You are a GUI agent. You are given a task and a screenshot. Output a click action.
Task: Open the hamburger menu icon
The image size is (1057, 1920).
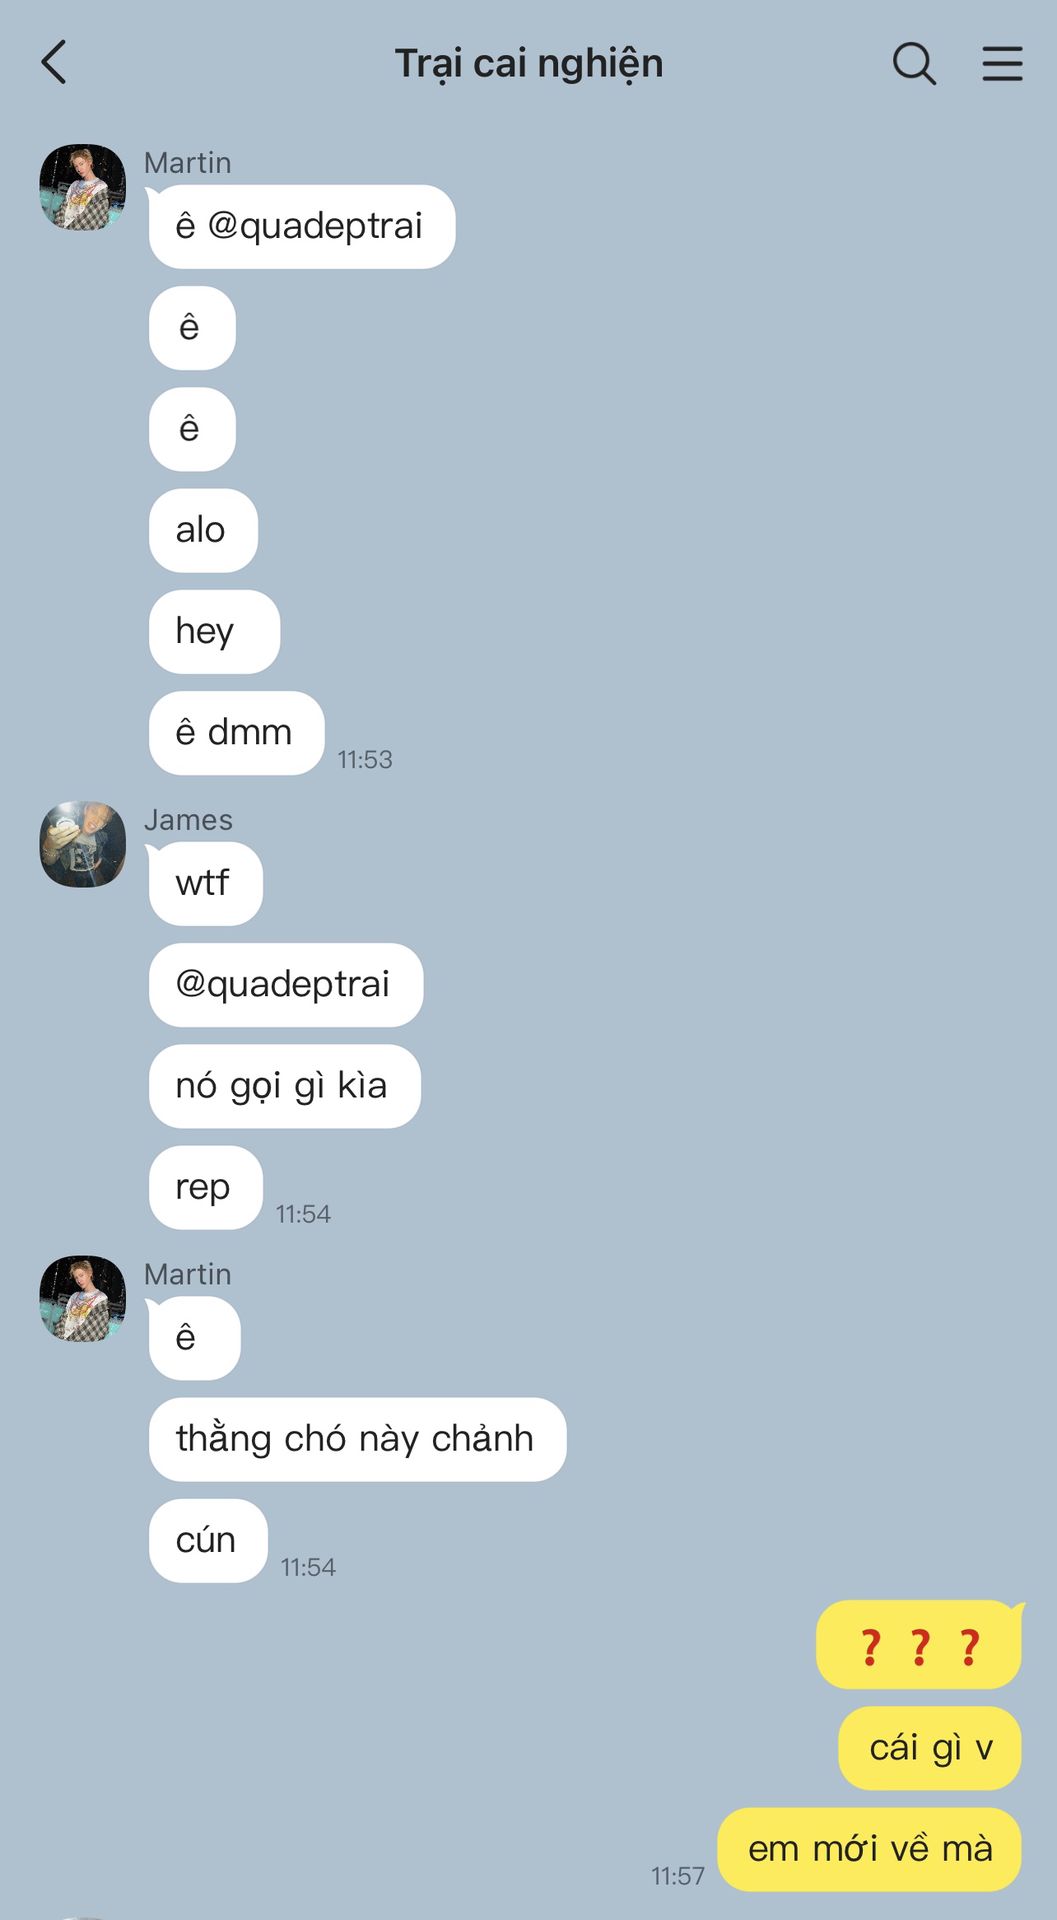click(x=1002, y=63)
